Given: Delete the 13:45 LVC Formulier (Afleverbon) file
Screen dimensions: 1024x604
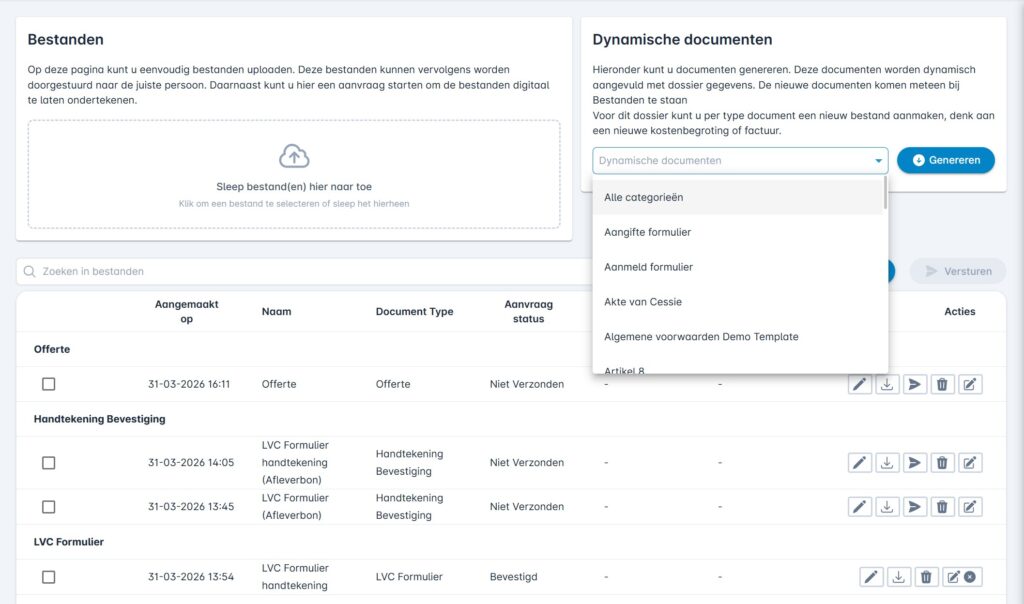Looking at the screenshot, I should (x=942, y=507).
